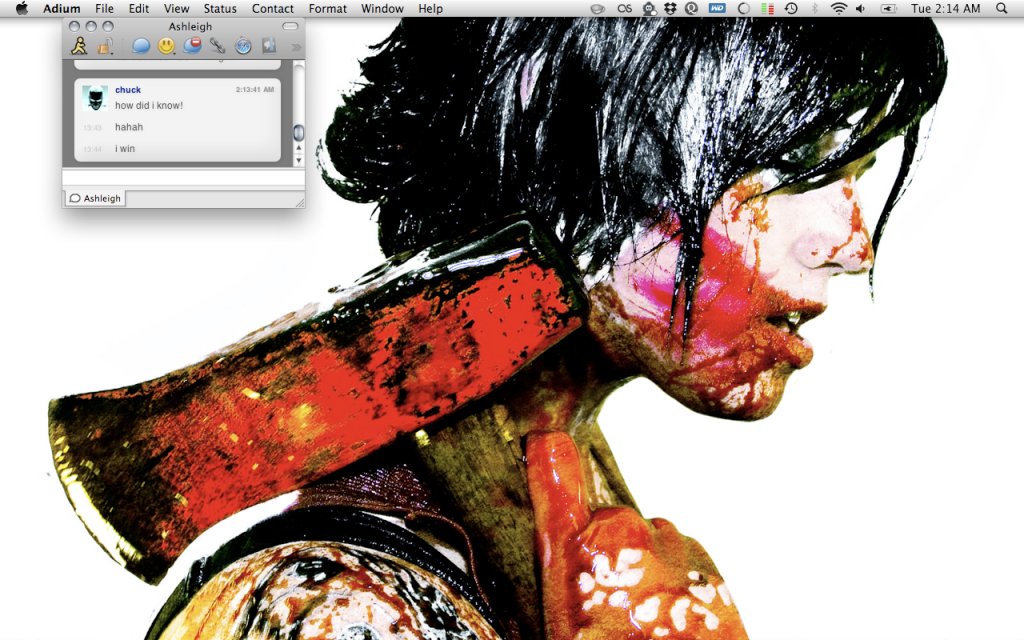Click the block contact bubble icon
1024x640 pixels.
coord(192,46)
